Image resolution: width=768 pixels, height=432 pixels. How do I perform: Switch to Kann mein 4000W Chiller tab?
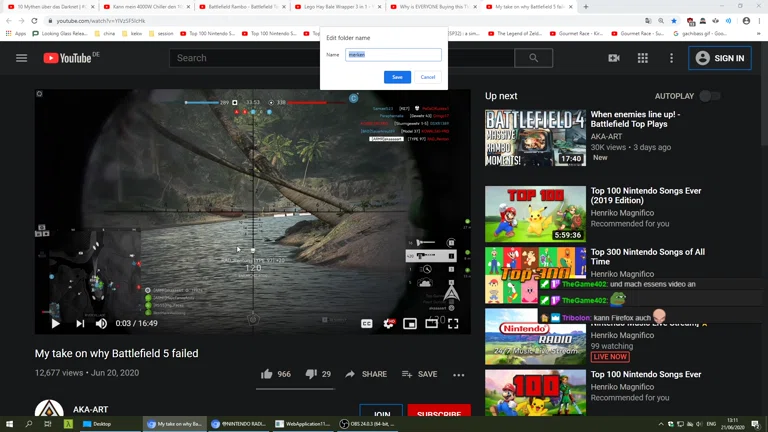(x=146, y=7)
